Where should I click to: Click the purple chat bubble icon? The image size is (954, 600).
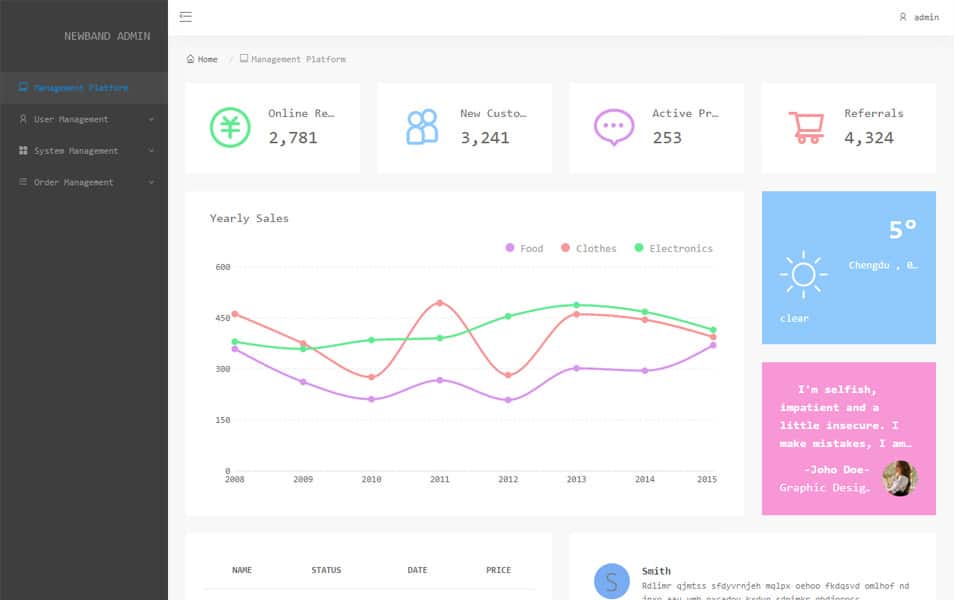coord(614,127)
